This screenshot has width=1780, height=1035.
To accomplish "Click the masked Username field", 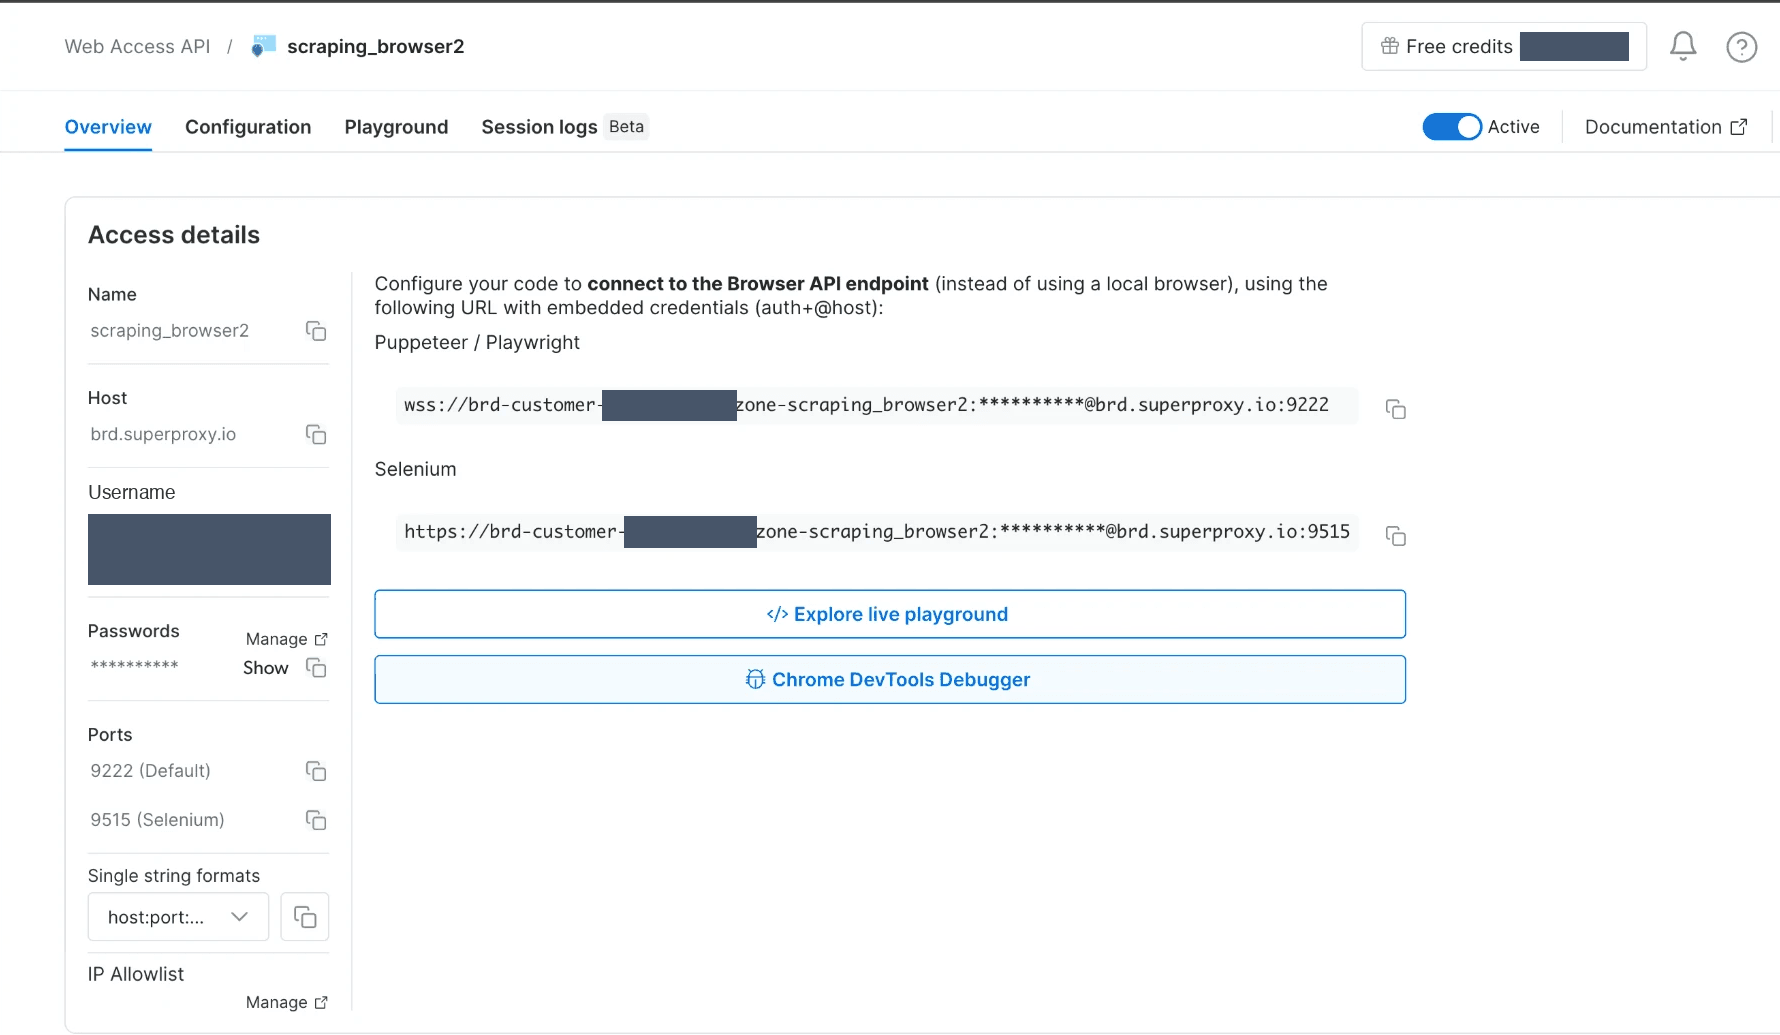I will pyautogui.click(x=209, y=549).
